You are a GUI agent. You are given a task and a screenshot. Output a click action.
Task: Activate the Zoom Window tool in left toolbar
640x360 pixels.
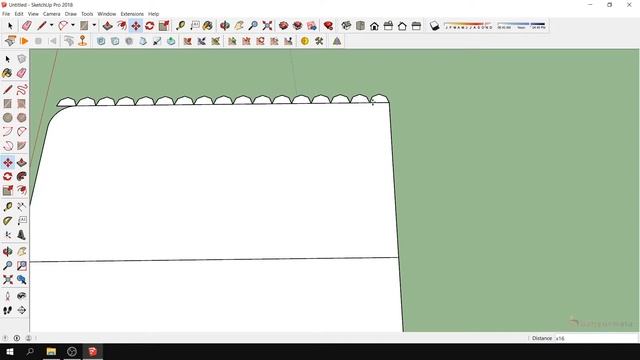[22, 266]
